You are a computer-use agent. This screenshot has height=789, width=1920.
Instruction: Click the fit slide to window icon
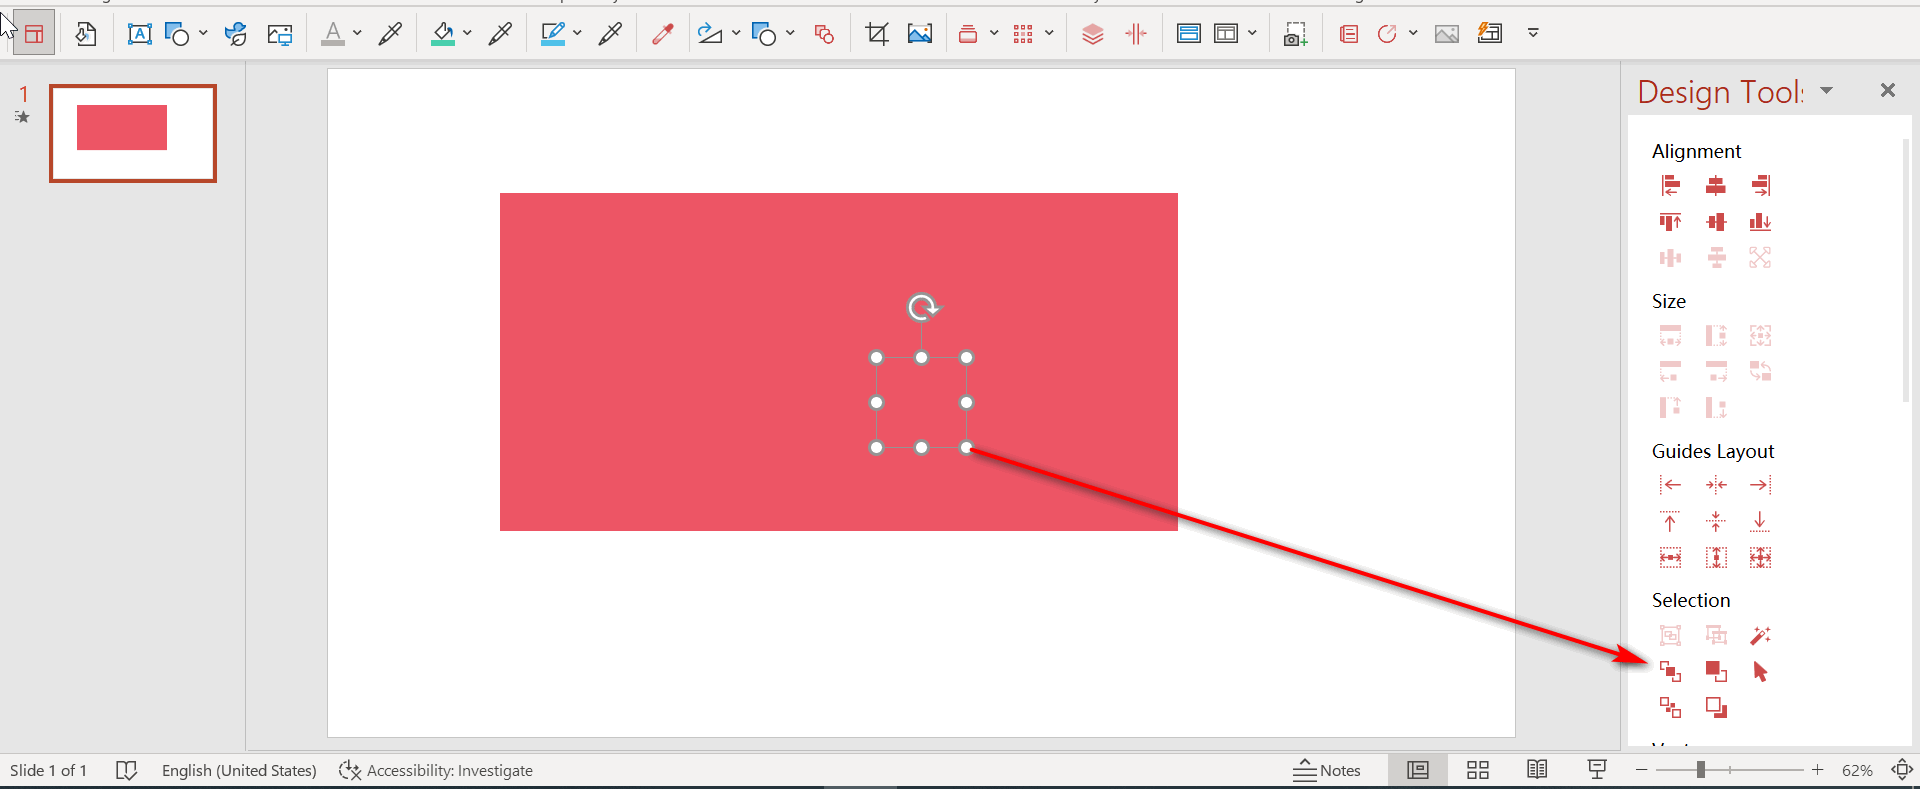coord(1902,770)
